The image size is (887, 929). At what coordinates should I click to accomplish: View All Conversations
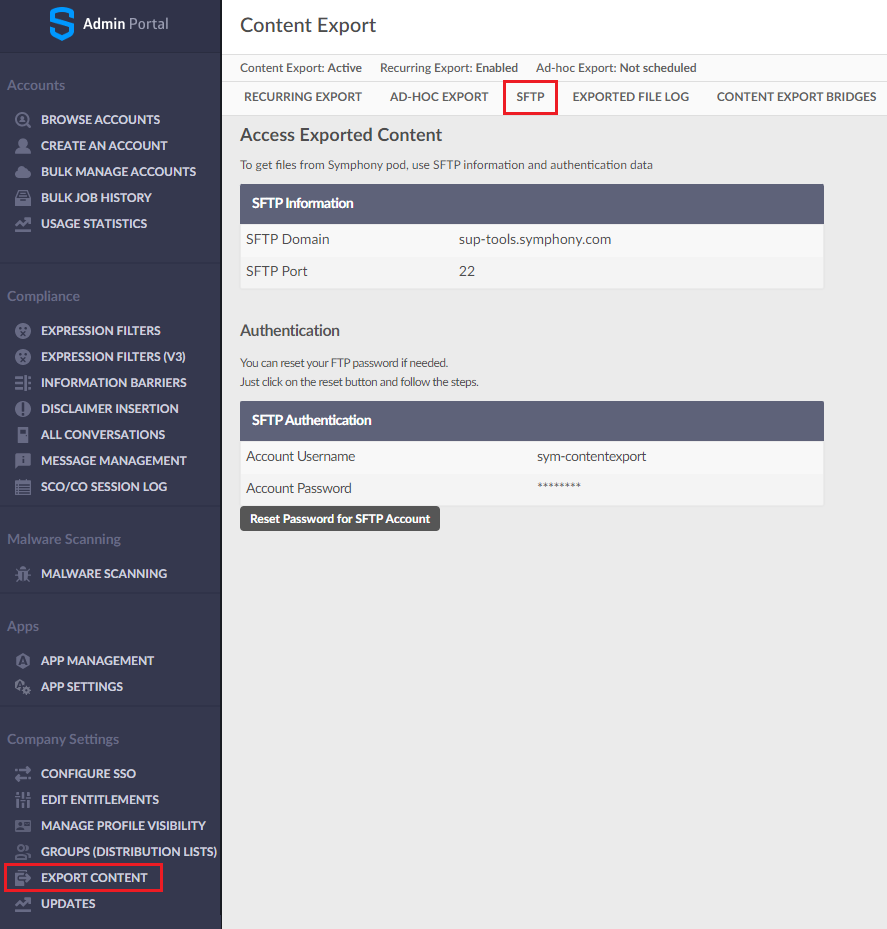pos(103,435)
